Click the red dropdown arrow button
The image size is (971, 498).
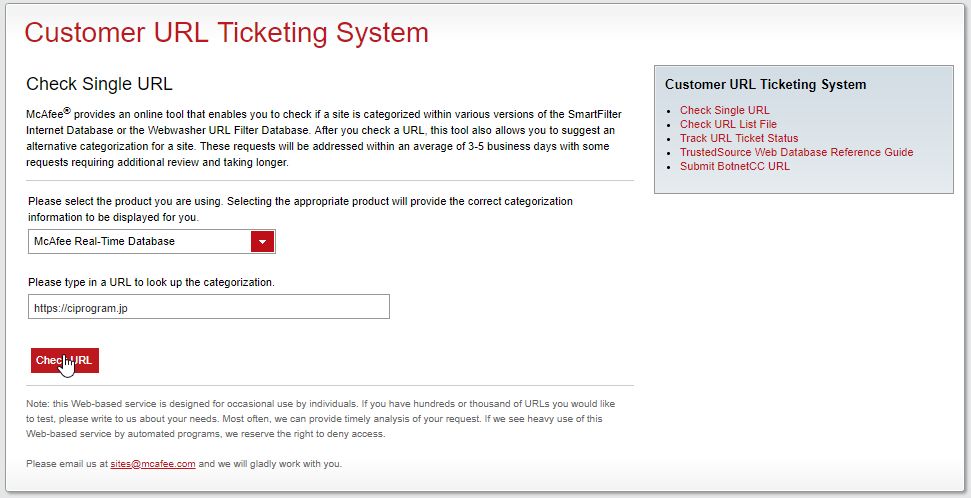pos(263,242)
